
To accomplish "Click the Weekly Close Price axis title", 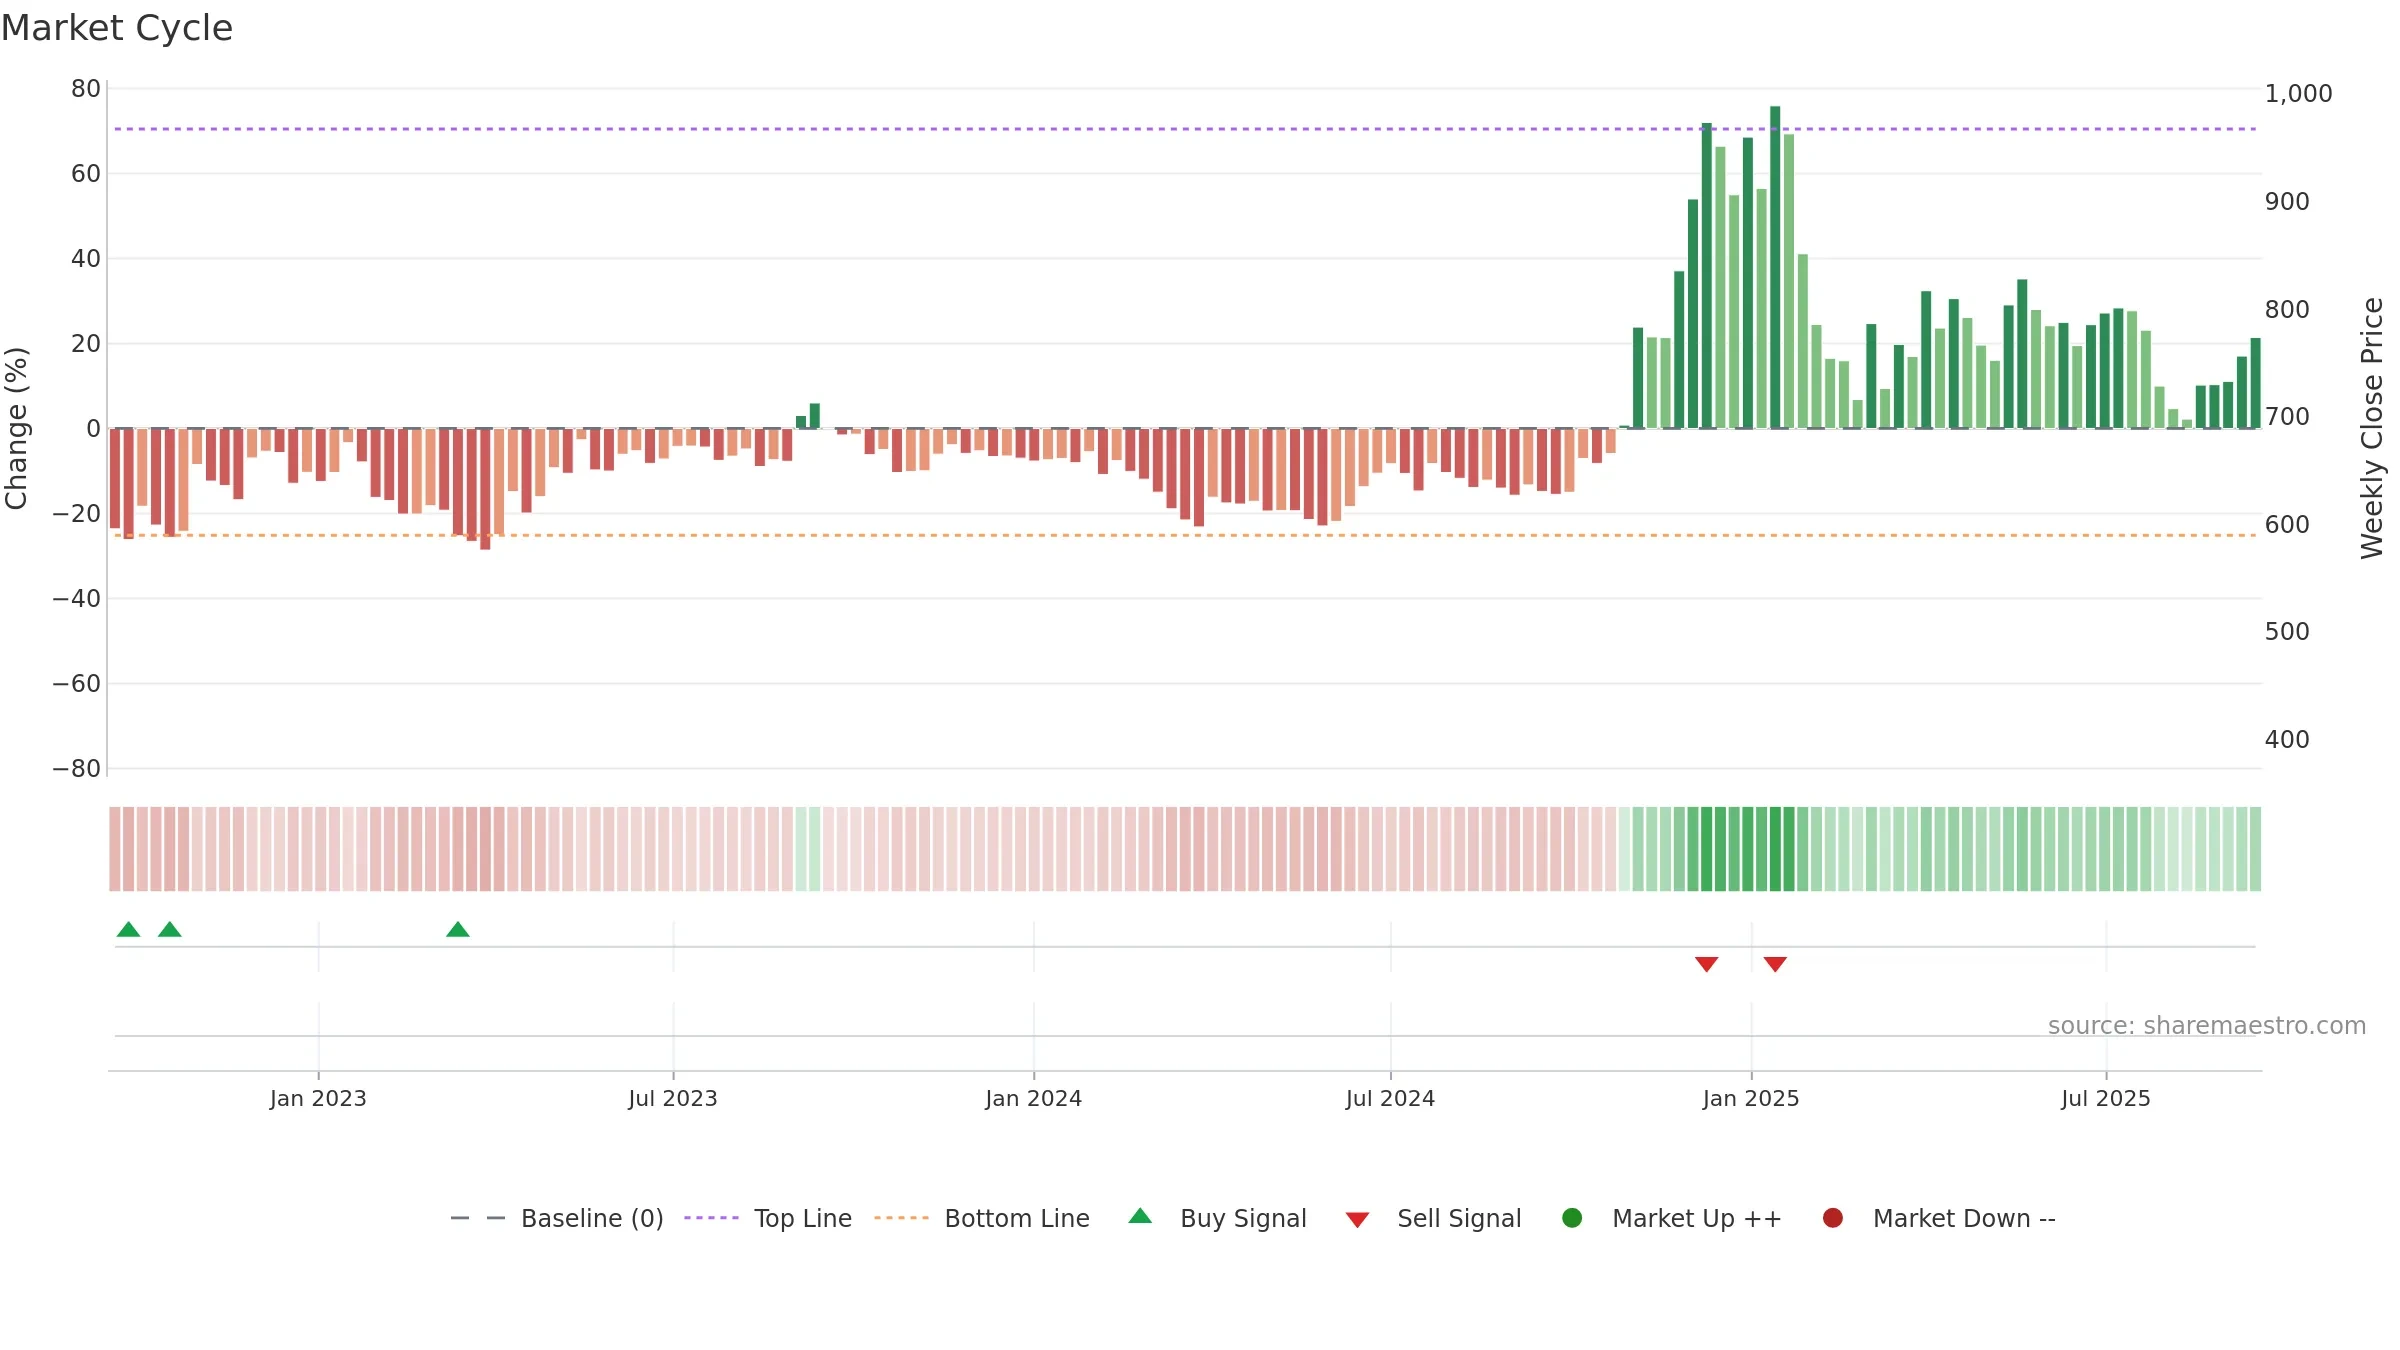I will [x=2372, y=428].
